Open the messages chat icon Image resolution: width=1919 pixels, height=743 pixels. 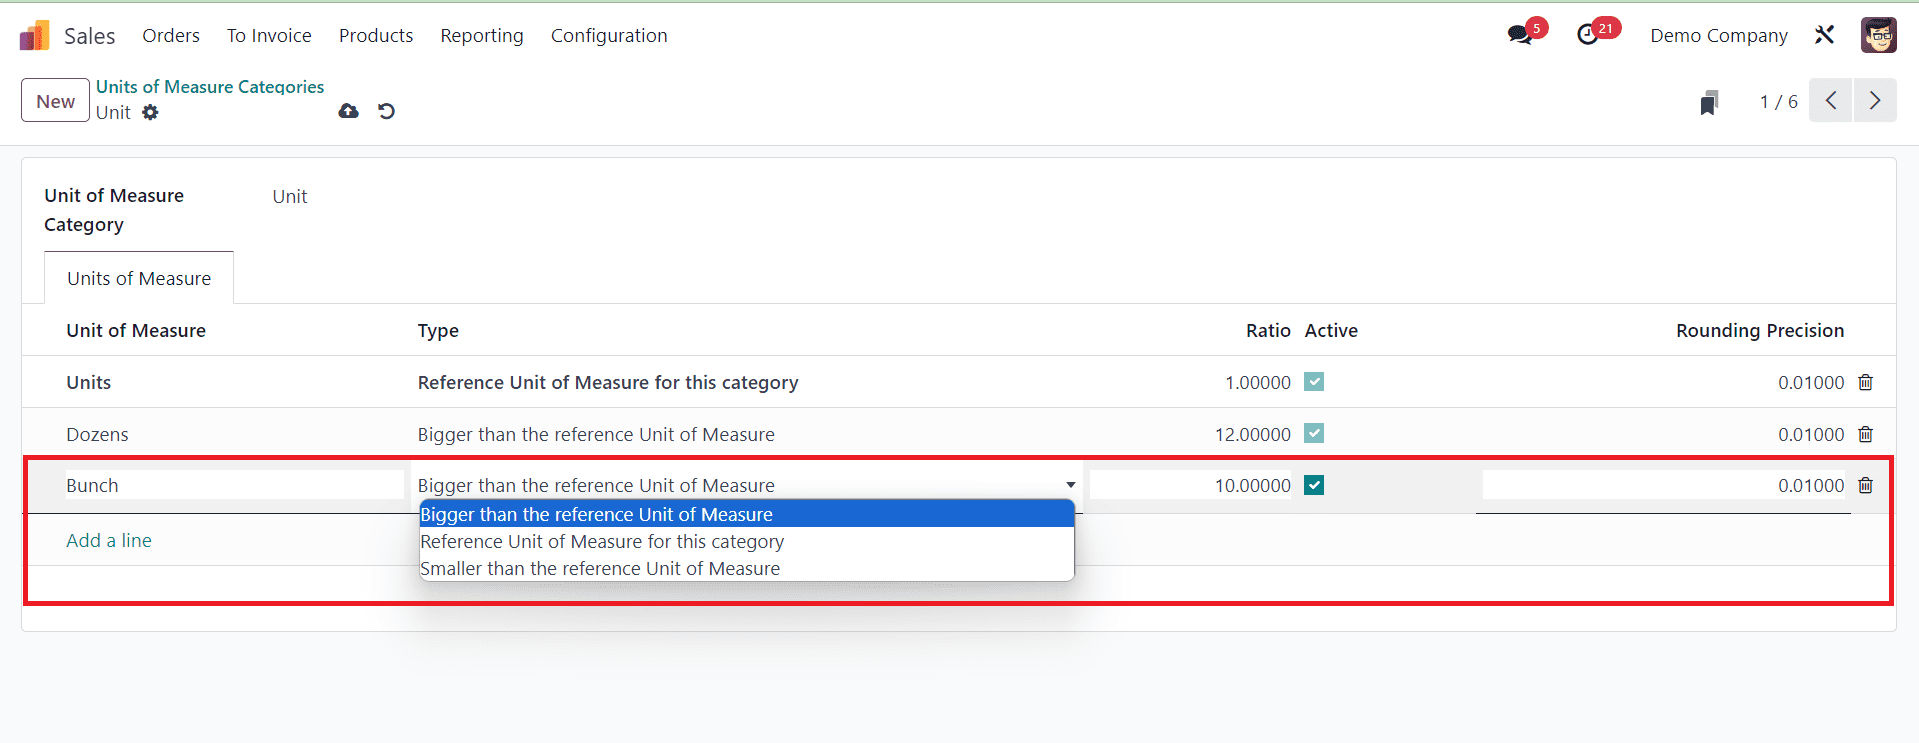[1520, 35]
